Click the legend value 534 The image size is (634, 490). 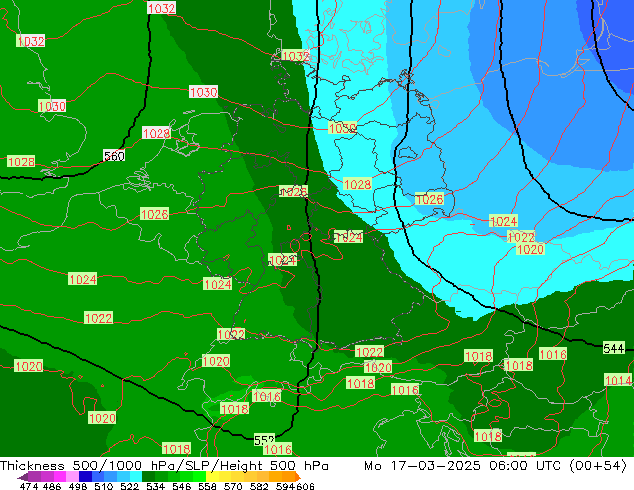click(x=155, y=486)
